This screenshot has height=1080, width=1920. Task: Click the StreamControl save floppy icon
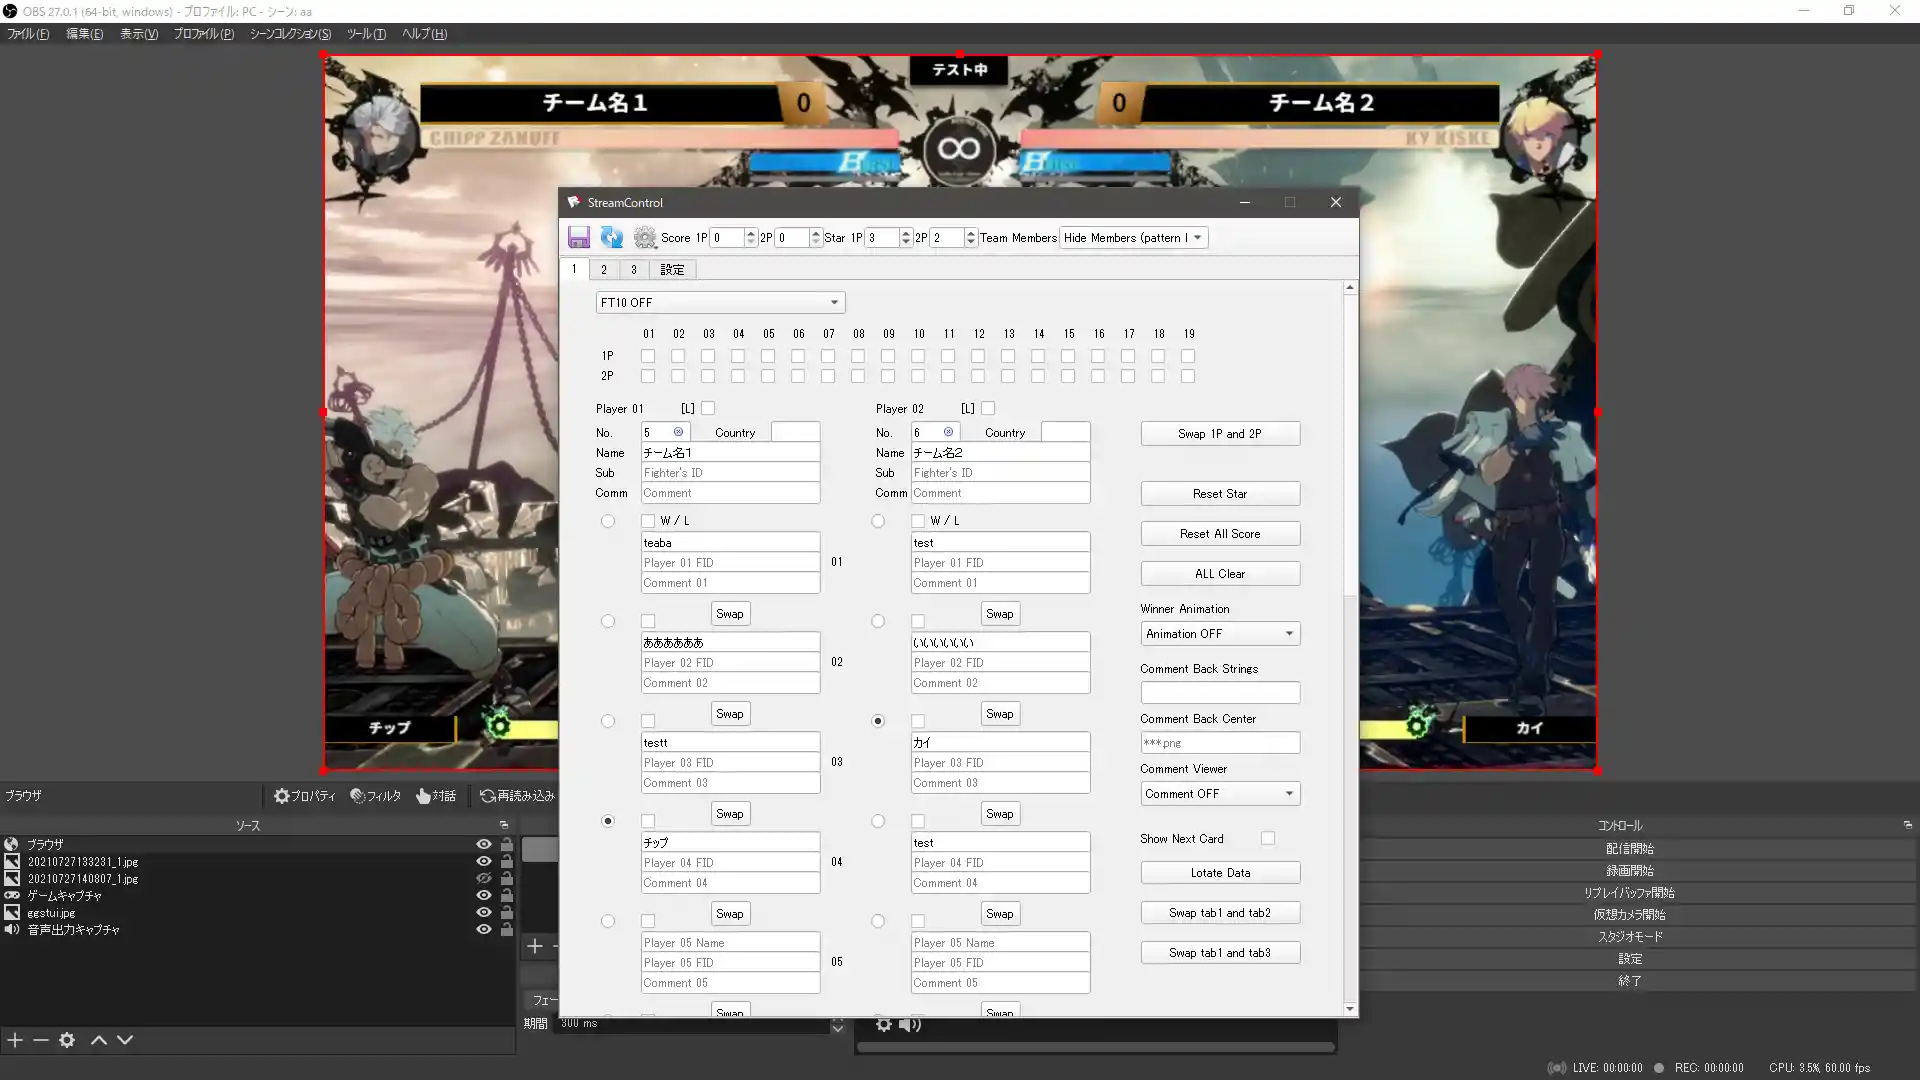pyautogui.click(x=578, y=237)
